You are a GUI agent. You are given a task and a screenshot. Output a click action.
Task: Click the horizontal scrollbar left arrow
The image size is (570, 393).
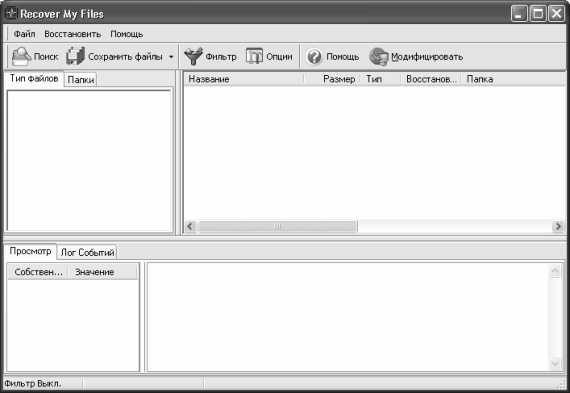pos(190,226)
